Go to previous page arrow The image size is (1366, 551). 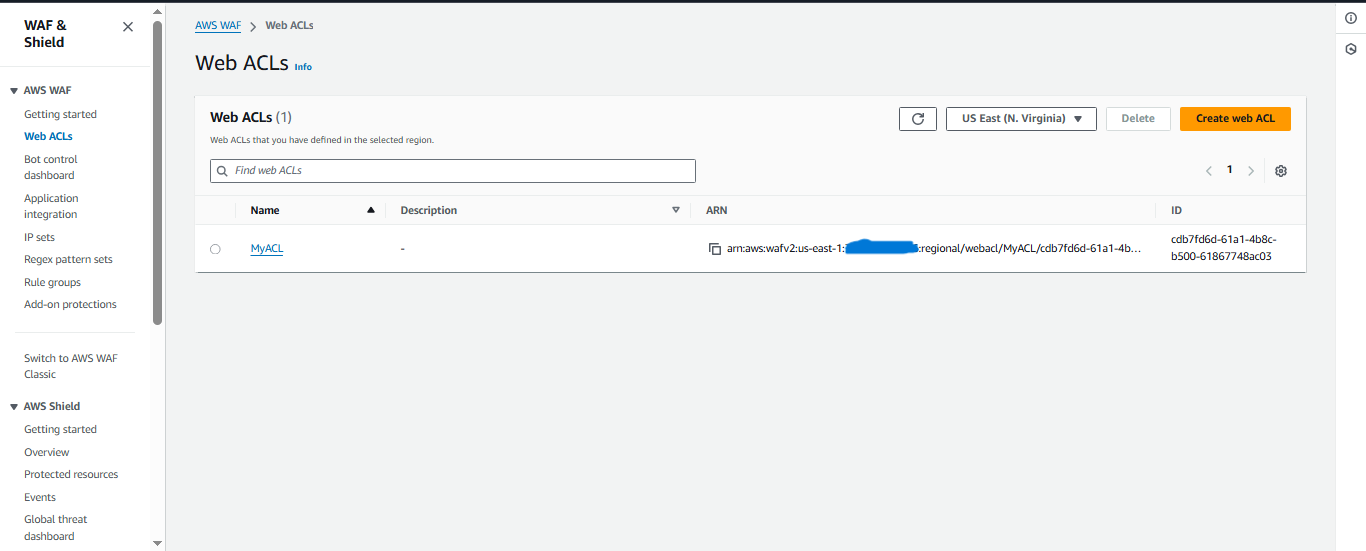tap(1209, 171)
